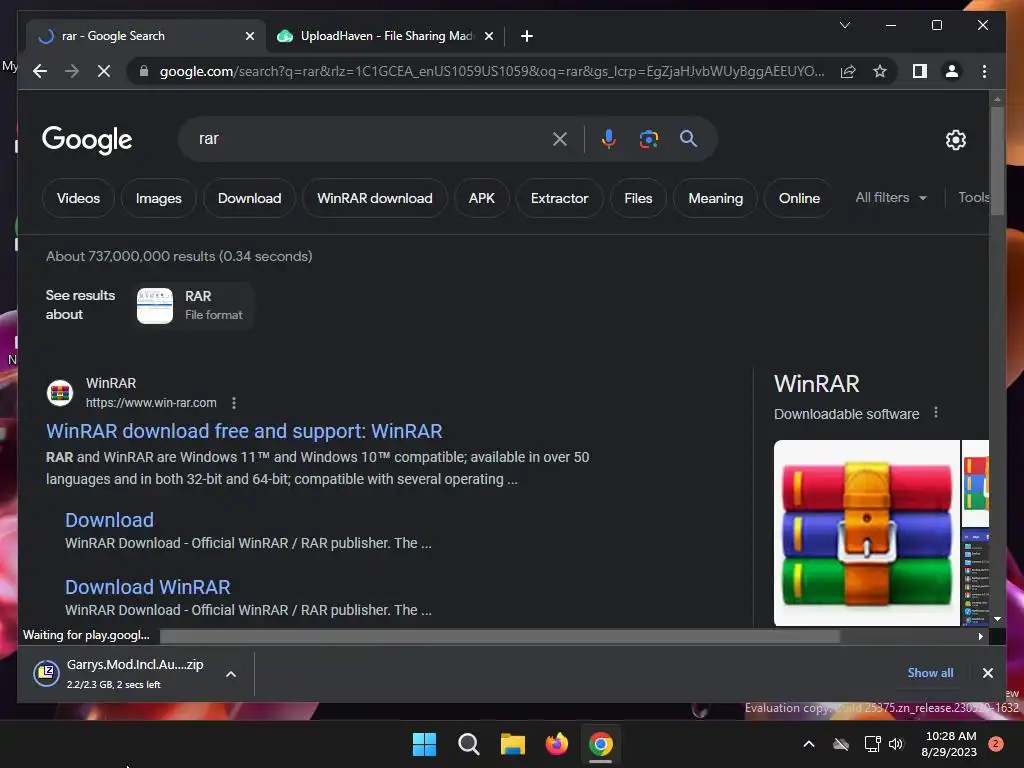Screen dimensions: 1024x768
Task: Show hidden system tray icons
Action: coord(808,744)
